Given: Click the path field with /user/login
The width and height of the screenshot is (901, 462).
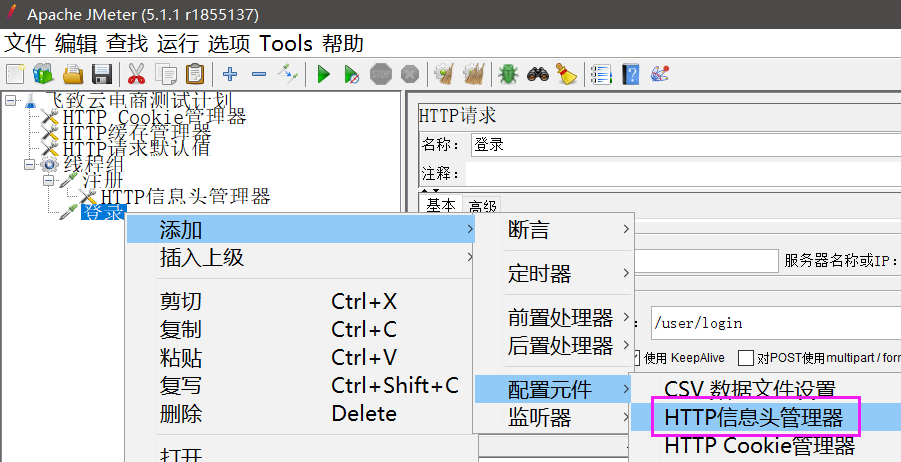Looking at the screenshot, I should [776, 323].
